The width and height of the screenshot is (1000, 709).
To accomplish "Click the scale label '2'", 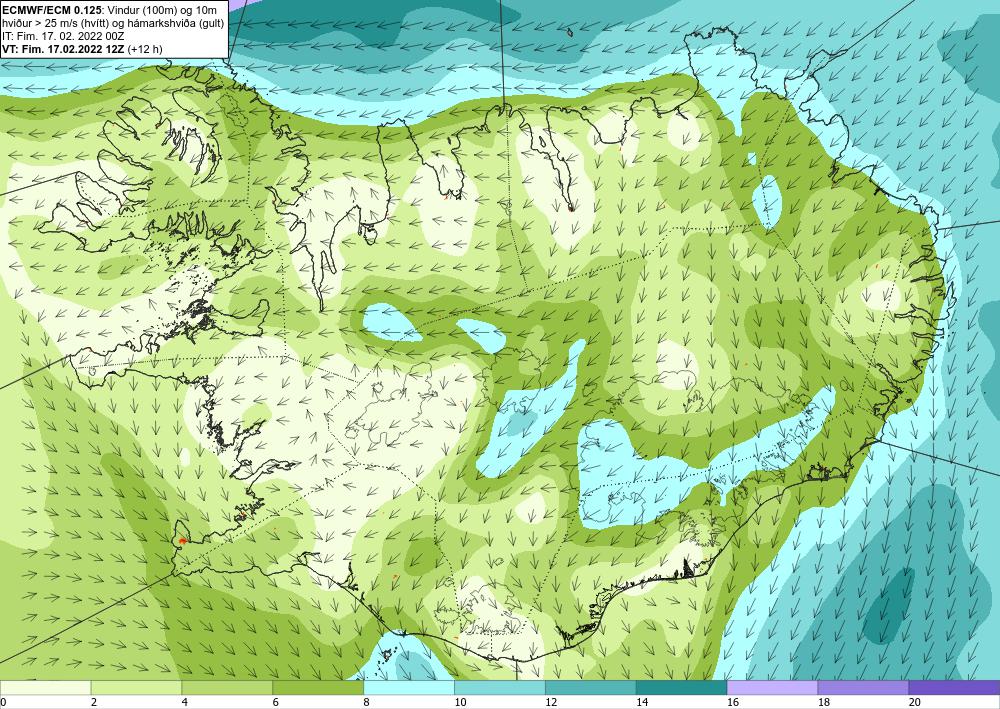I will [94, 703].
